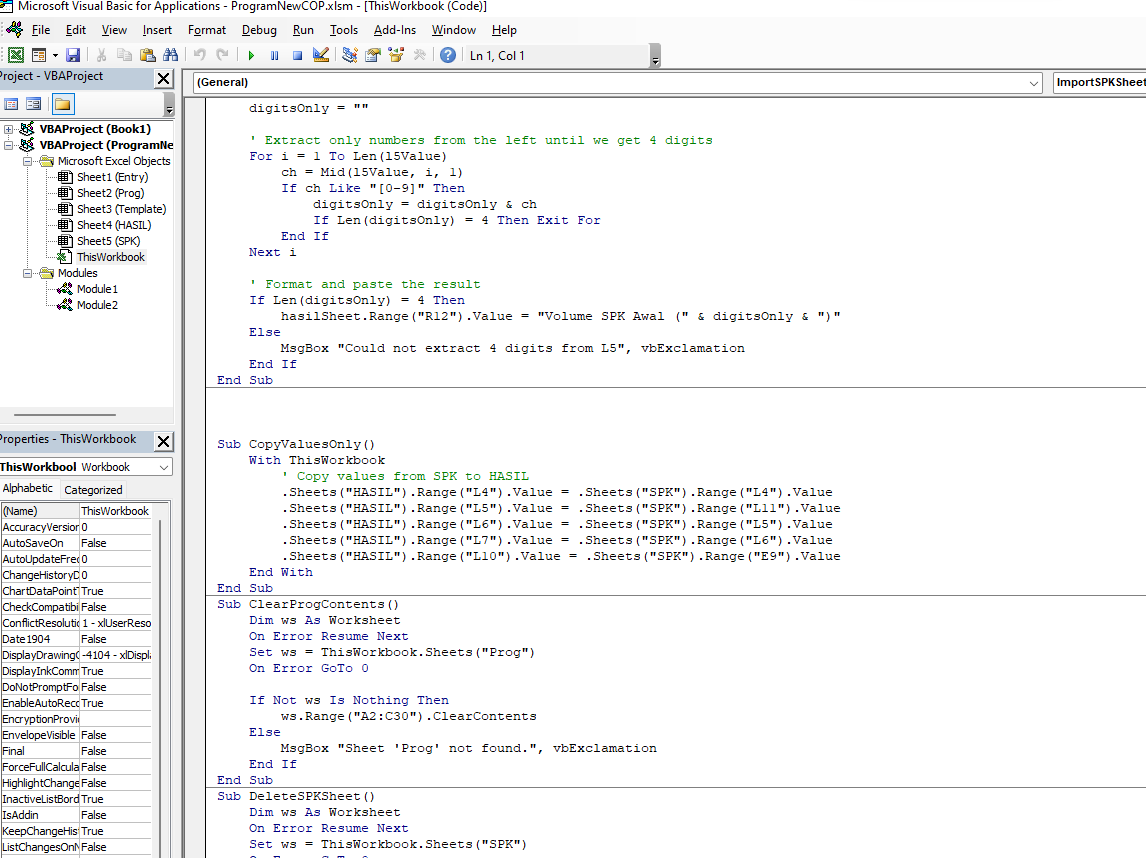Open the Debug menu
Screen dimensions: 1146x861
pos(259,30)
